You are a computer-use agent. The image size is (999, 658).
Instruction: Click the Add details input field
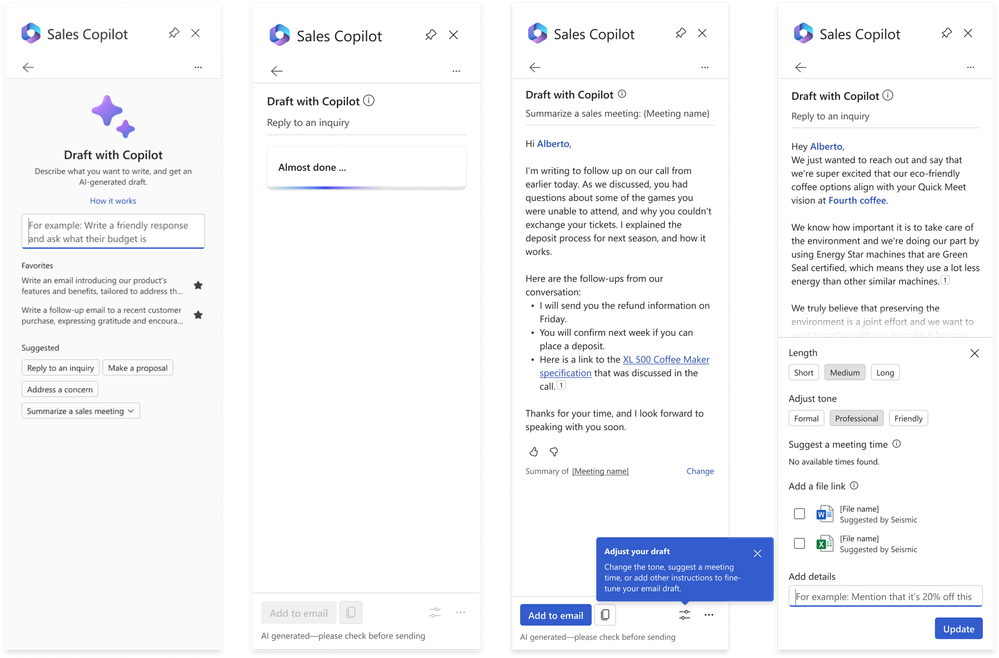click(886, 596)
